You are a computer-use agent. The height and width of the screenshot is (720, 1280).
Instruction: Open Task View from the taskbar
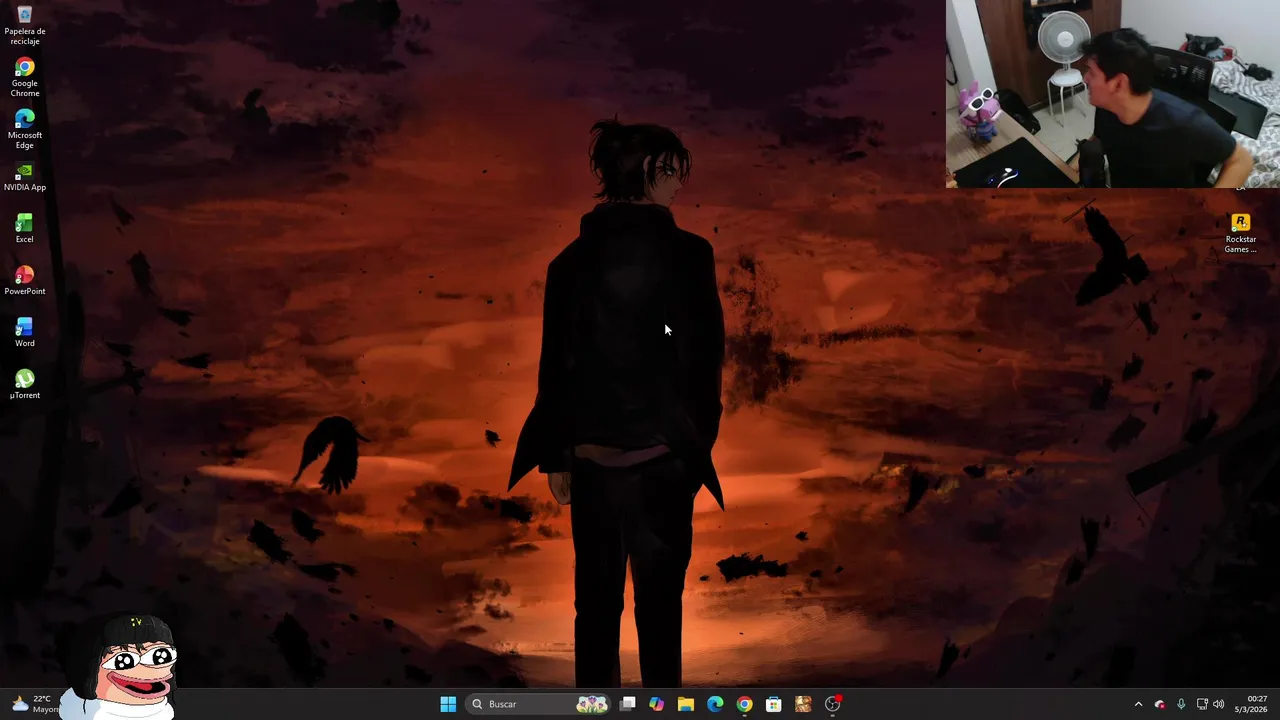(628, 704)
